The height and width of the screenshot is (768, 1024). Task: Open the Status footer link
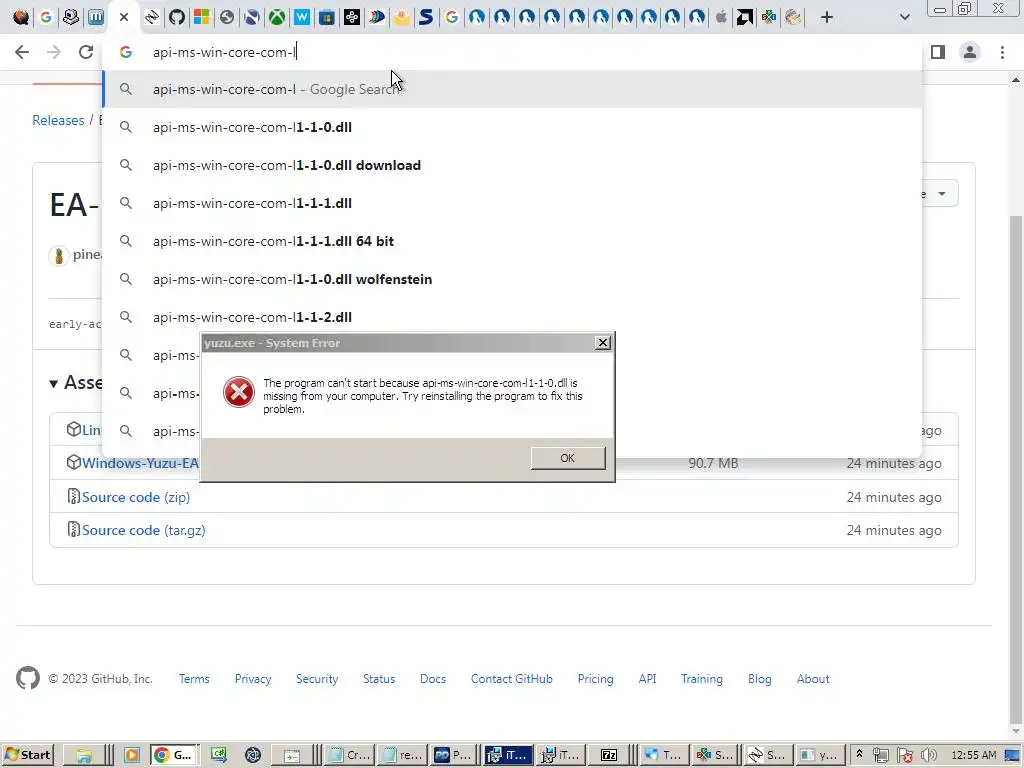[379, 679]
